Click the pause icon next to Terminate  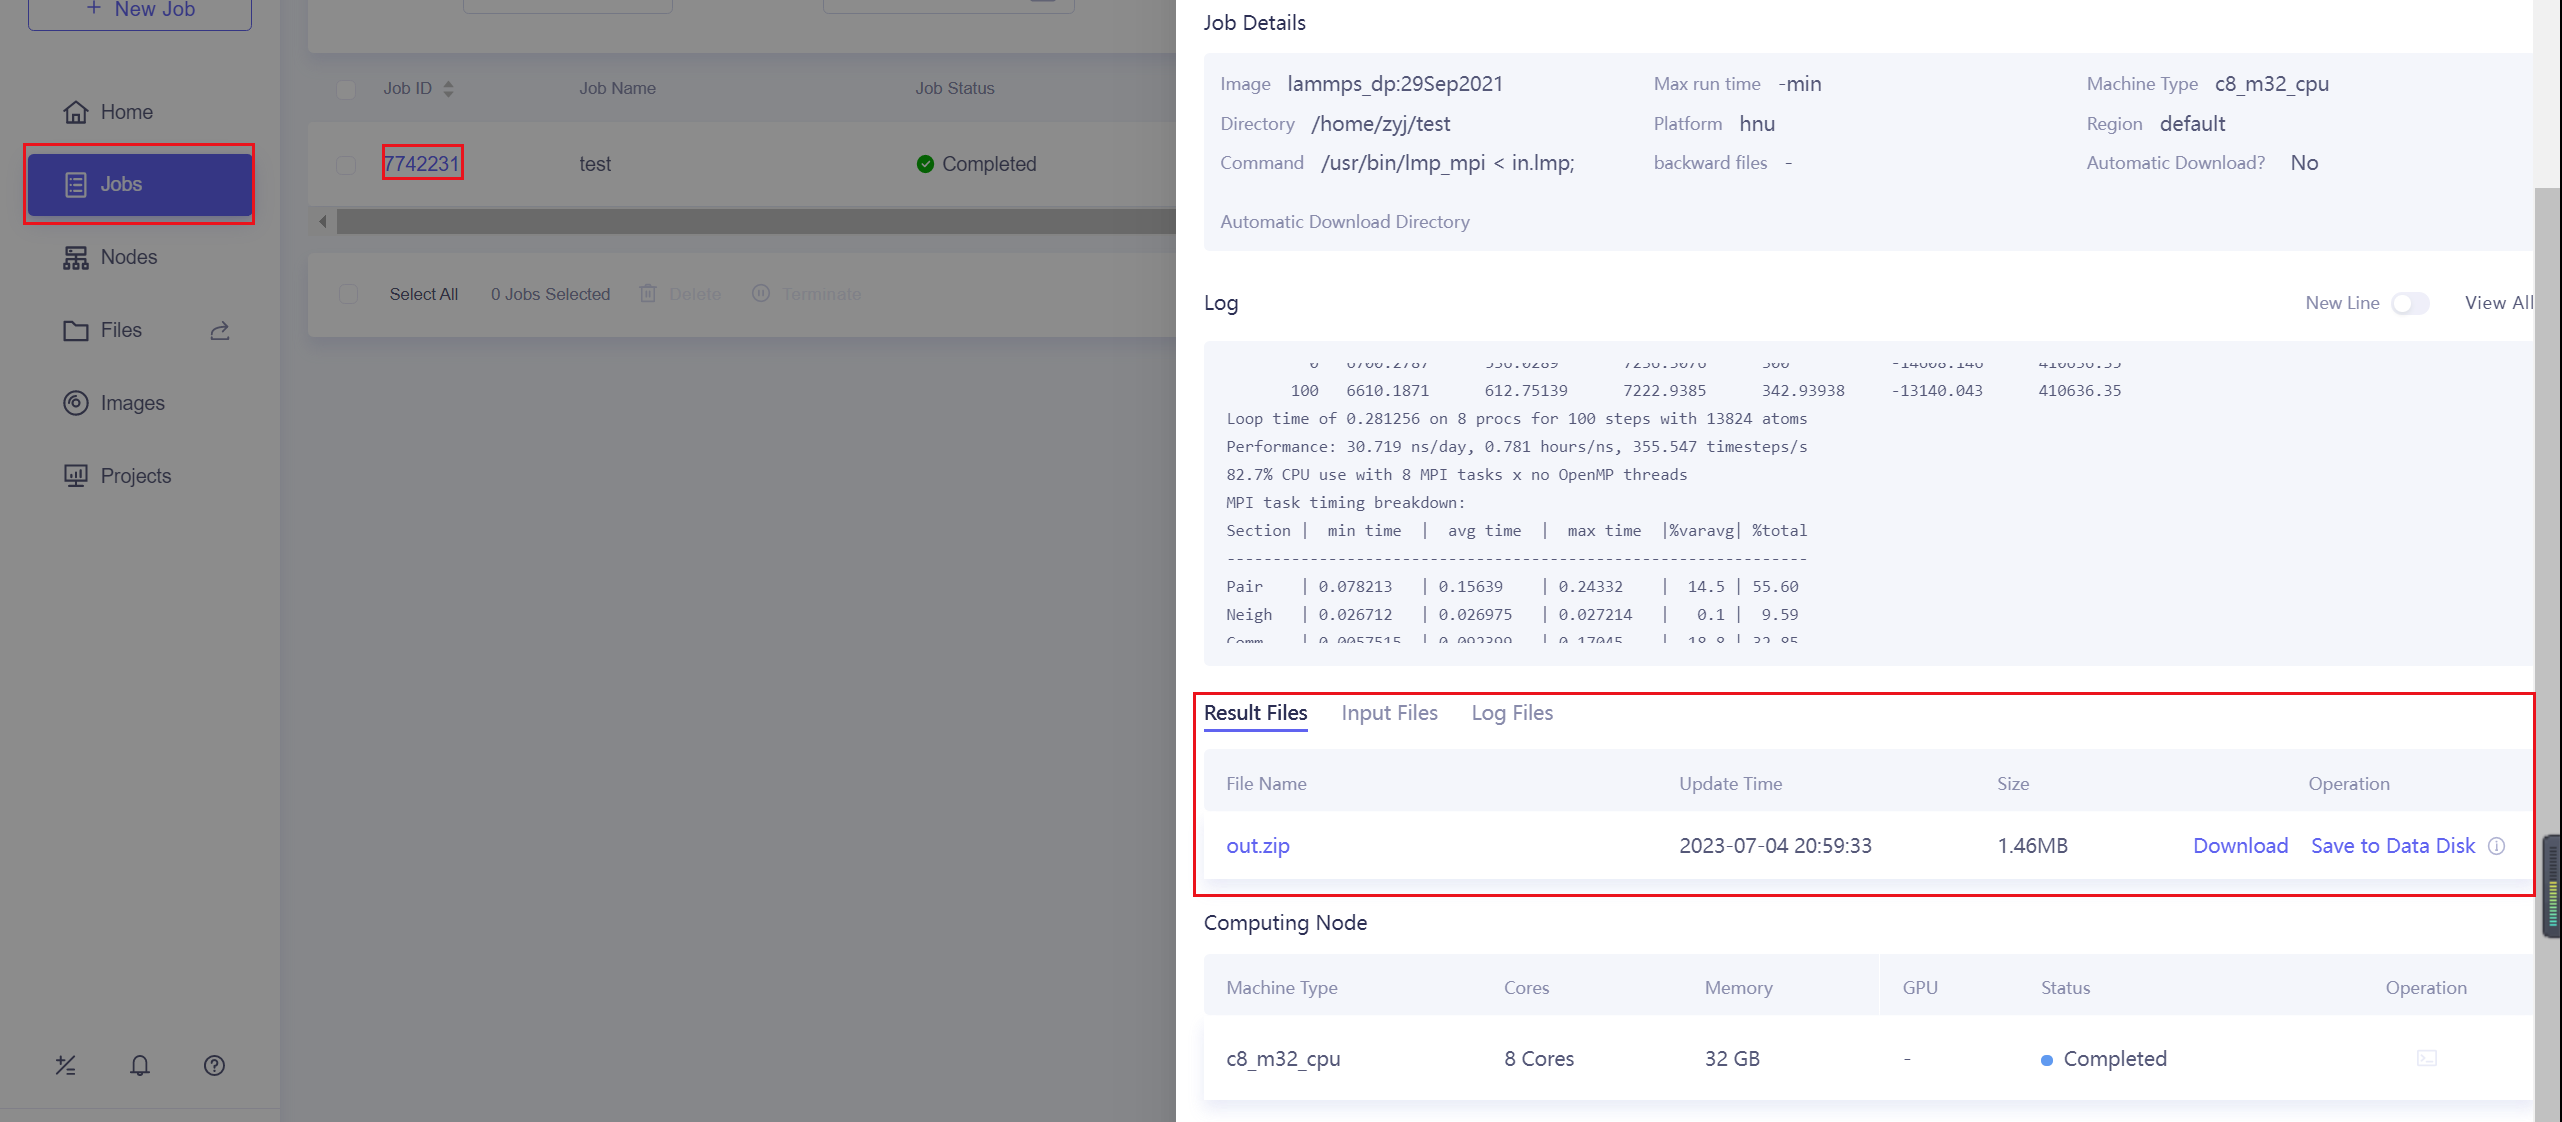(x=761, y=294)
